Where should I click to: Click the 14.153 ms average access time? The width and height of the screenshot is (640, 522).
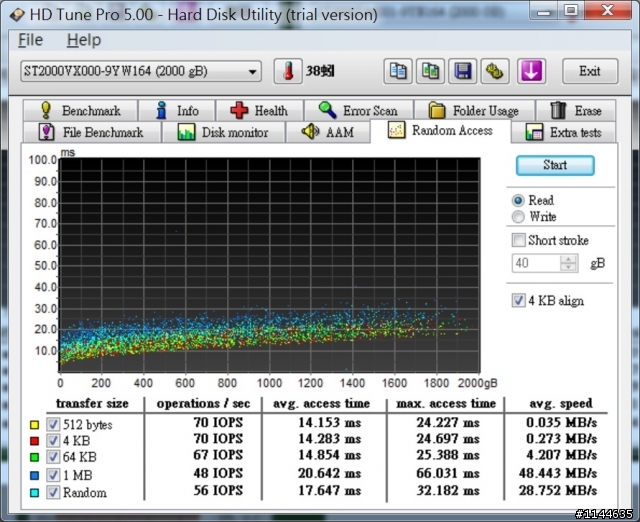329,422
